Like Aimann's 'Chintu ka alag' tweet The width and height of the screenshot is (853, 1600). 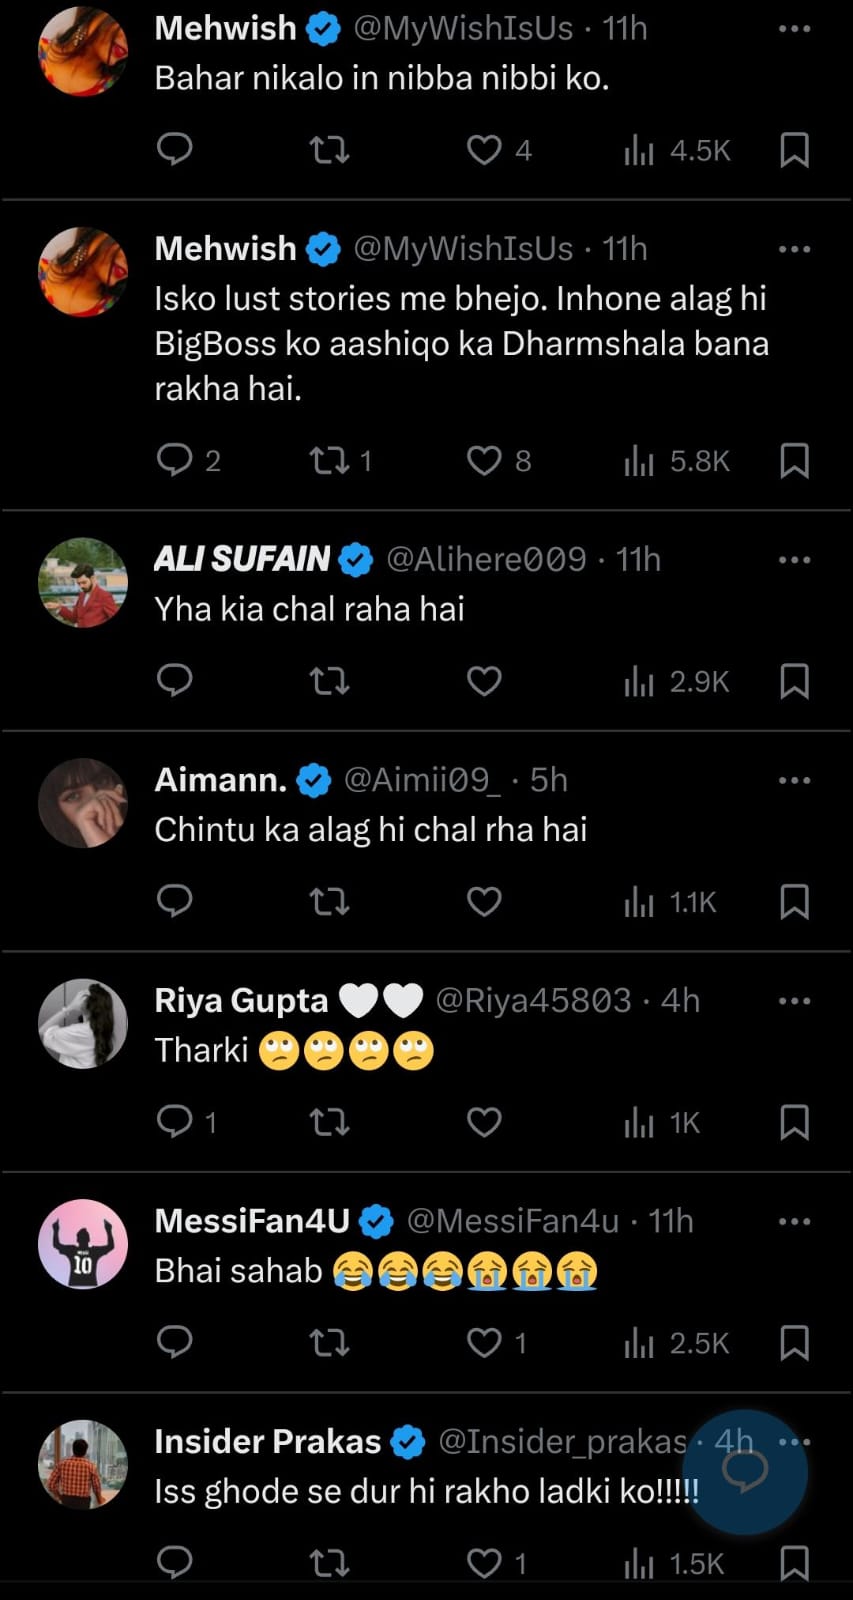click(x=484, y=902)
